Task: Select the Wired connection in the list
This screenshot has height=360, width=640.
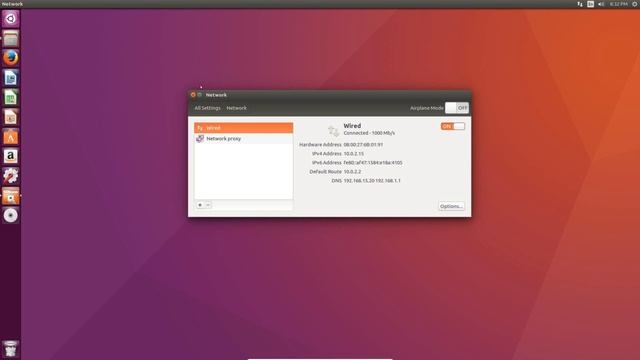Action: pos(244,128)
